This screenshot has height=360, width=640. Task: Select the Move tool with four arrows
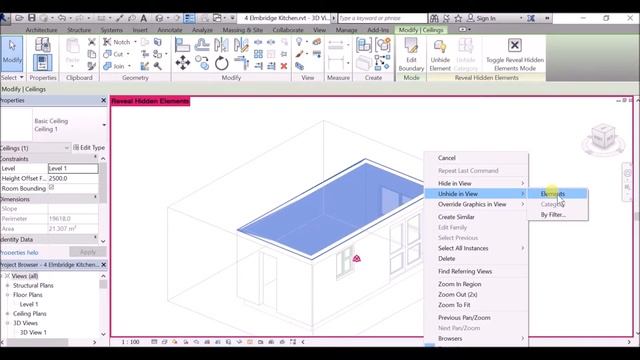pyautogui.click(x=182, y=63)
